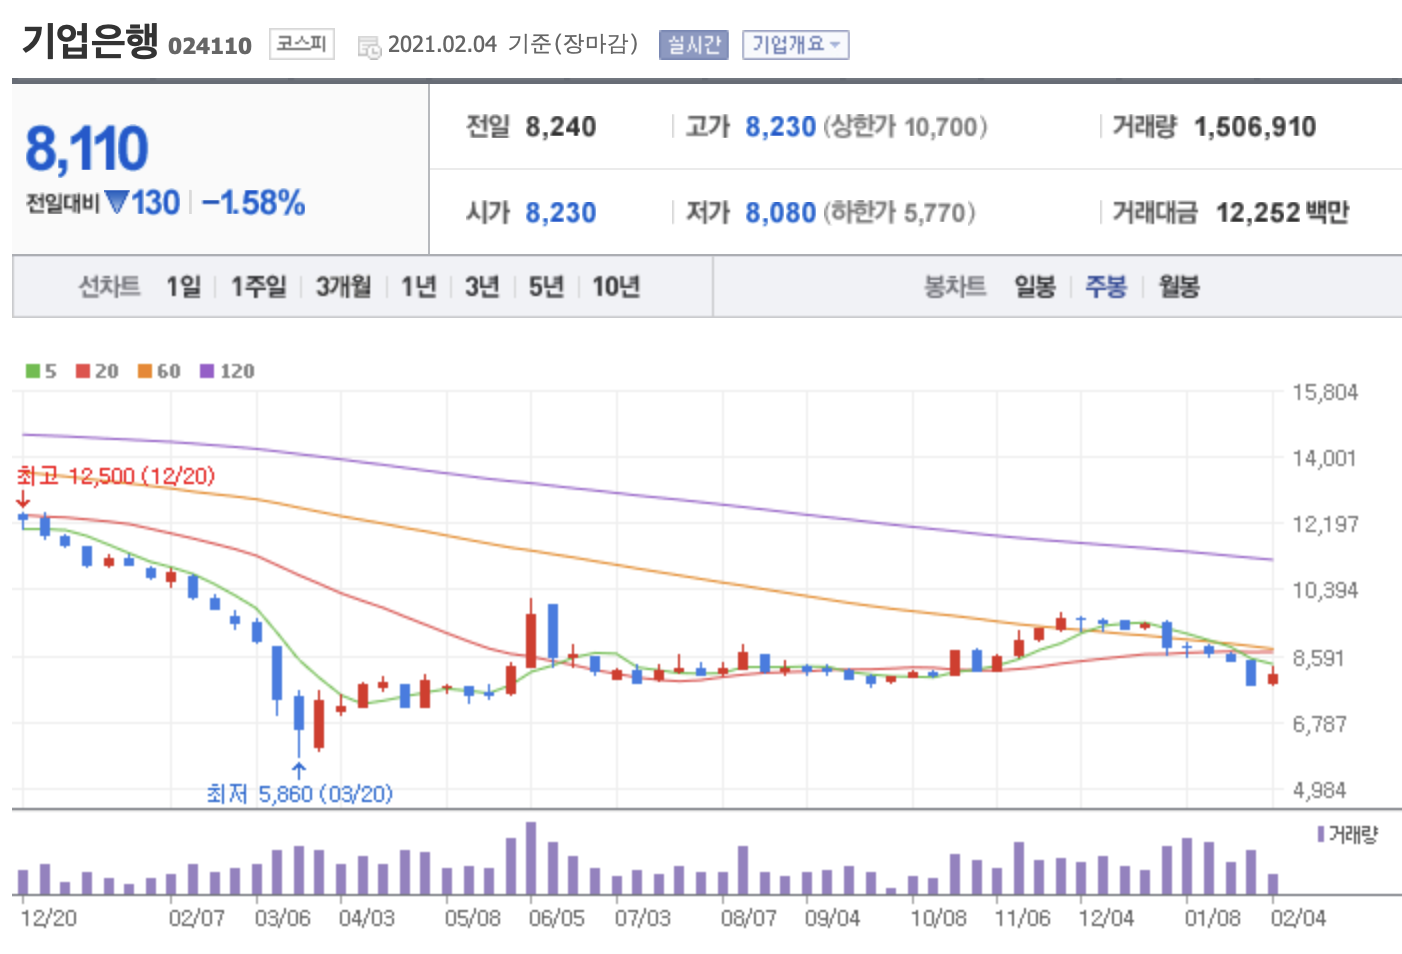Click the 선차트 label
Image resolution: width=1402 pixels, height=954 pixels.
click(x=110, y=287)
